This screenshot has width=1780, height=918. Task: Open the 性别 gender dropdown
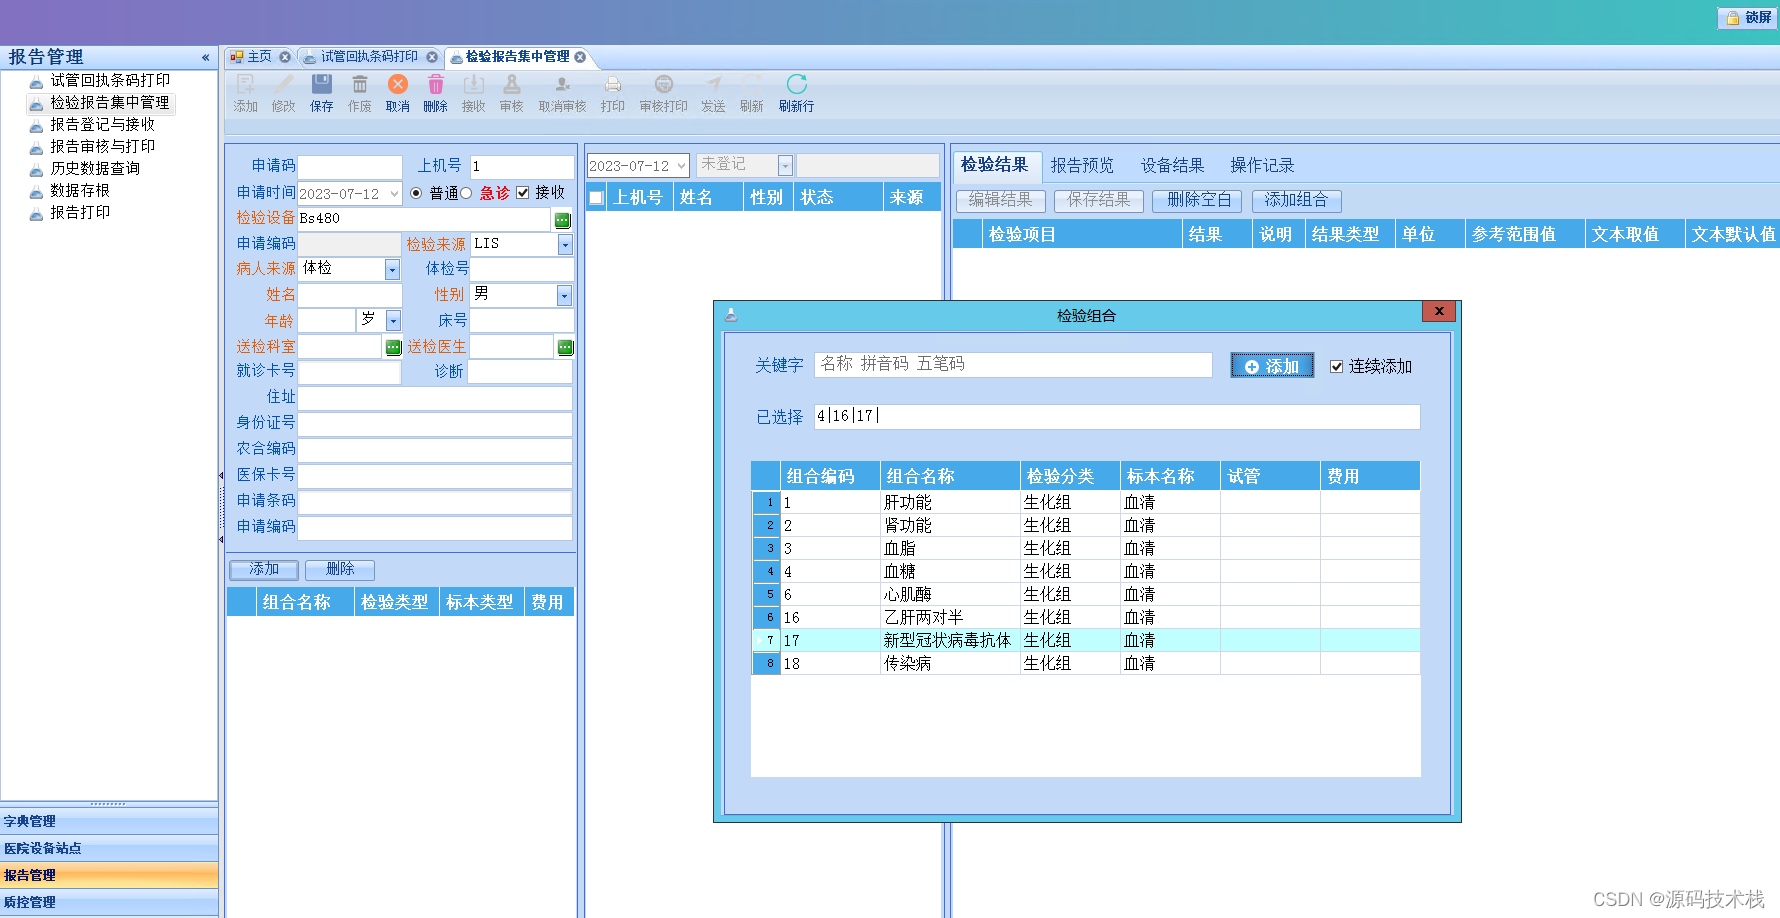[x=564, y=294]
